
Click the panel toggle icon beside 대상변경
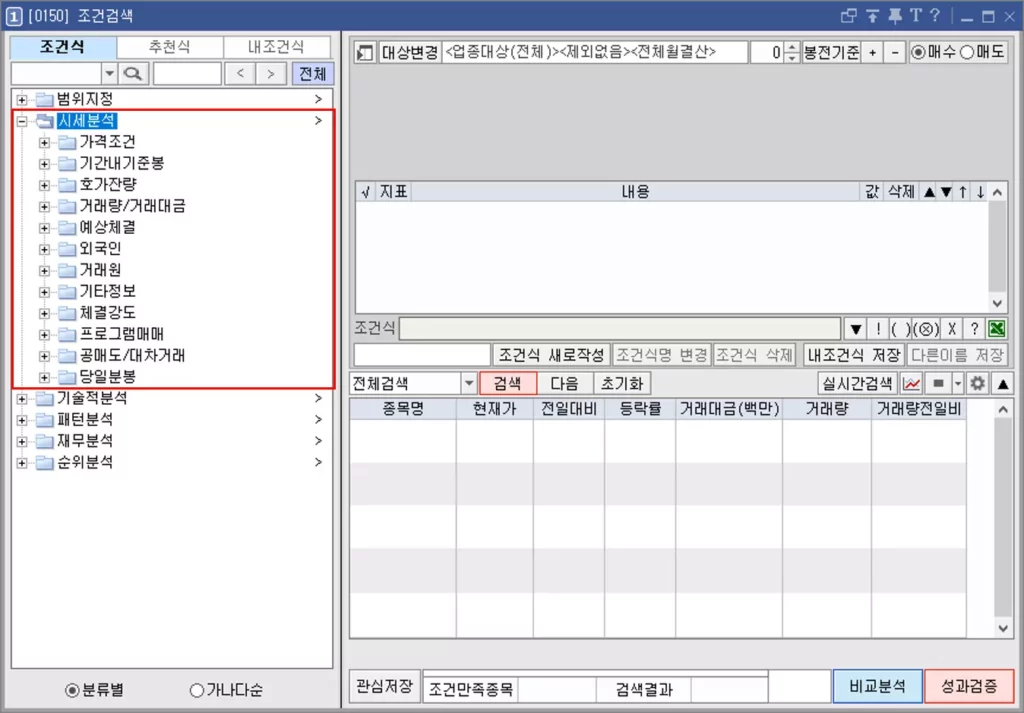[x=364, y=53]
